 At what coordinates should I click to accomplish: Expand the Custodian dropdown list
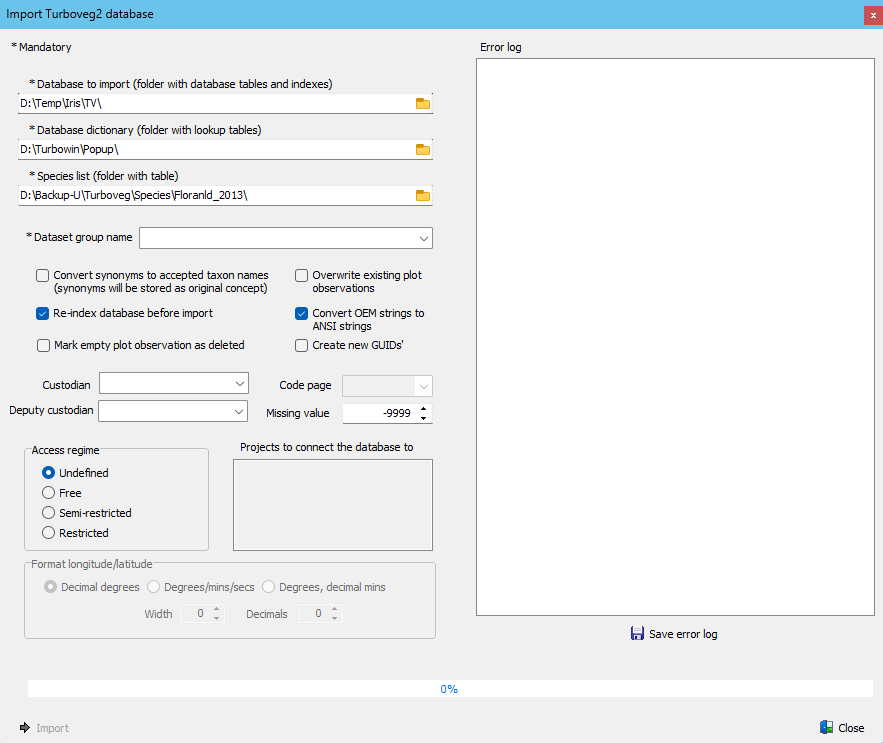coord(239,383)
